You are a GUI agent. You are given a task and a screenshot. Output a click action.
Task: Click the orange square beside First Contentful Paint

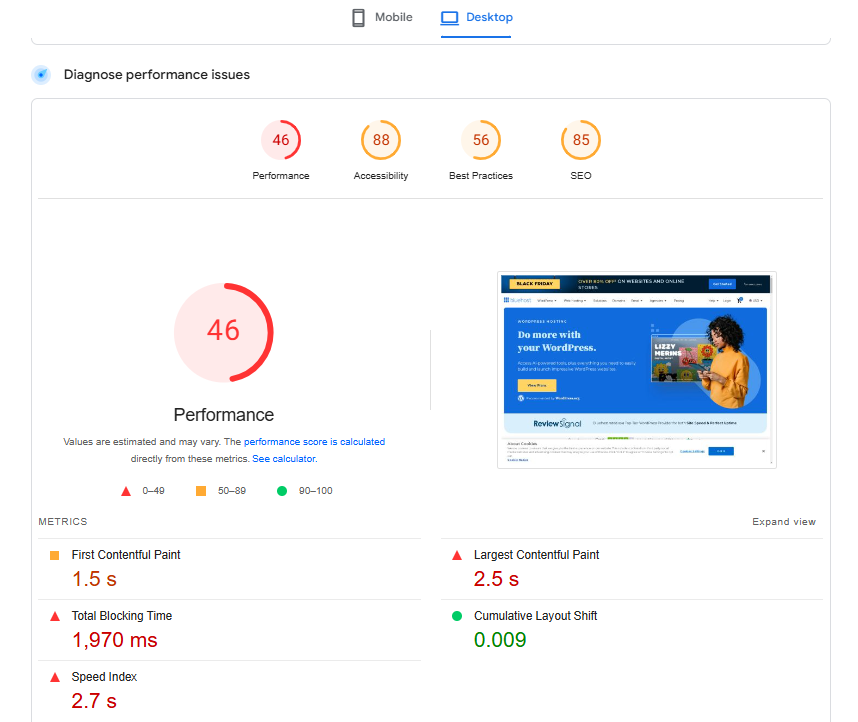[x=55, y=556]
